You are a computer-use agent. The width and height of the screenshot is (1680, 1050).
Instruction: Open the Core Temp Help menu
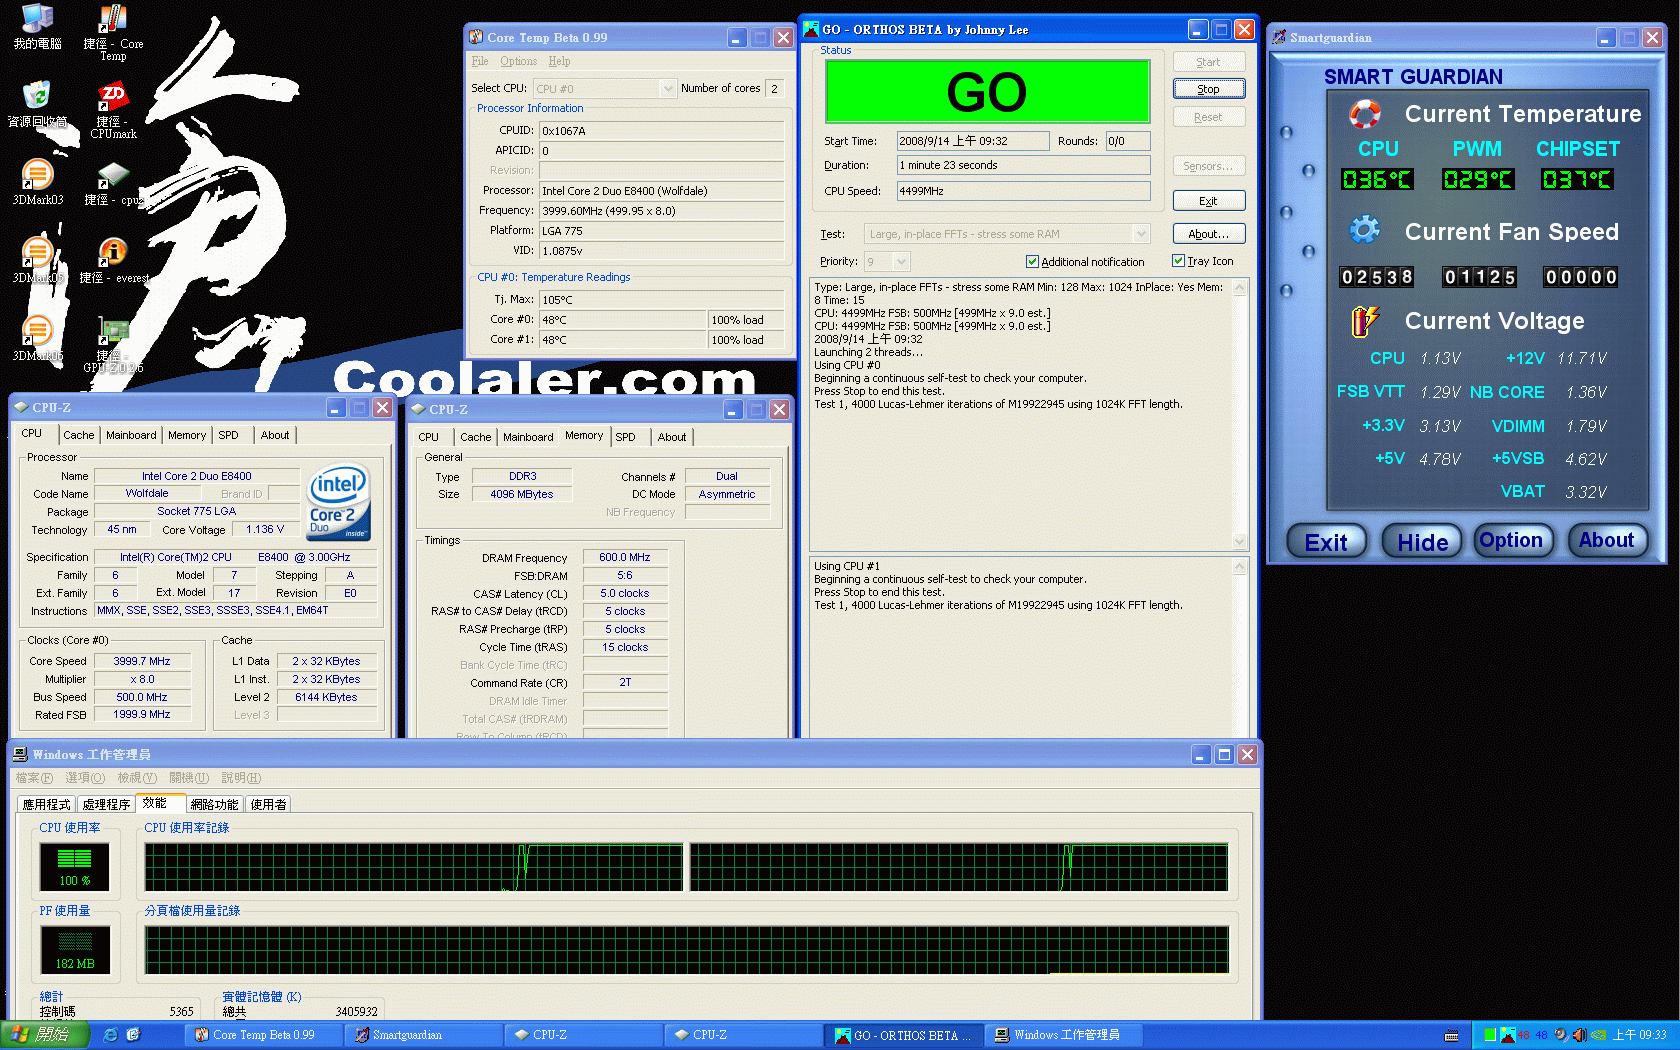(559, 61)
